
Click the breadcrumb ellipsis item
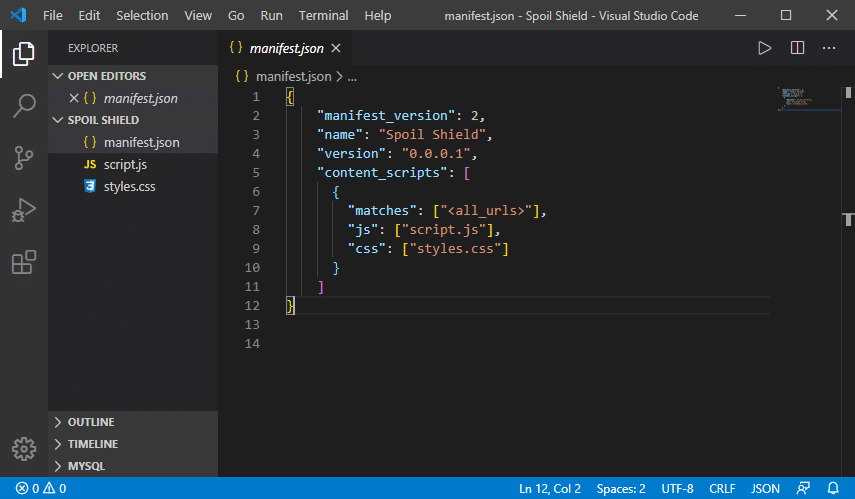[x=352, y=77]
